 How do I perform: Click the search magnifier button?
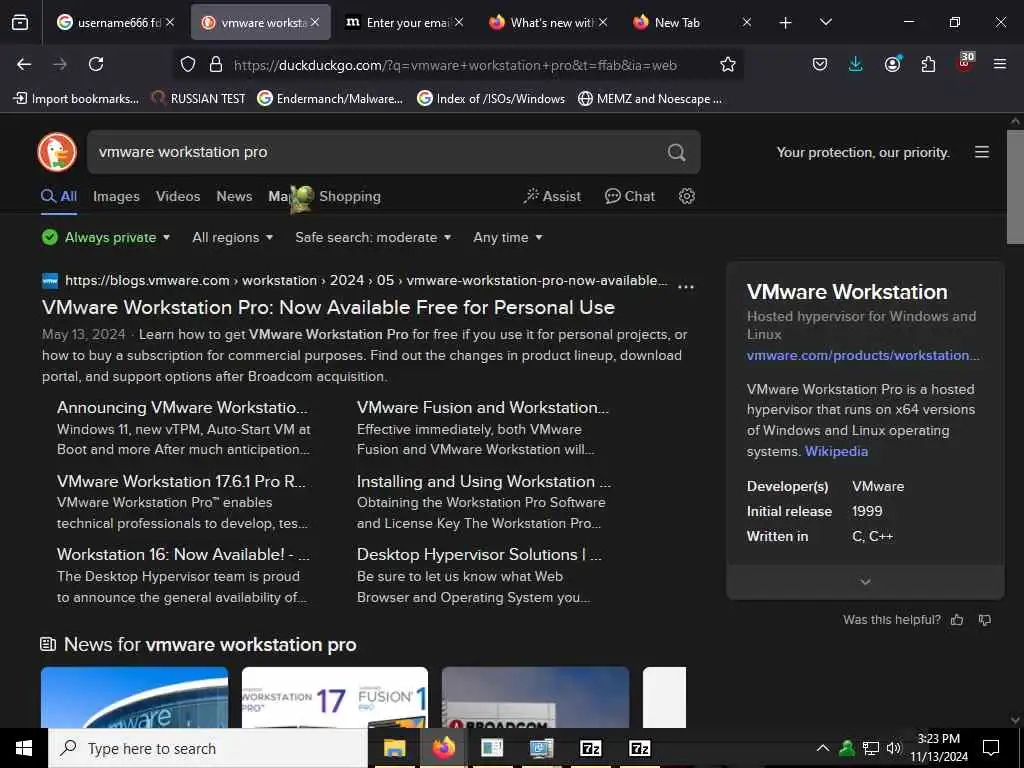pyautogui.click(x=677, y=152)
